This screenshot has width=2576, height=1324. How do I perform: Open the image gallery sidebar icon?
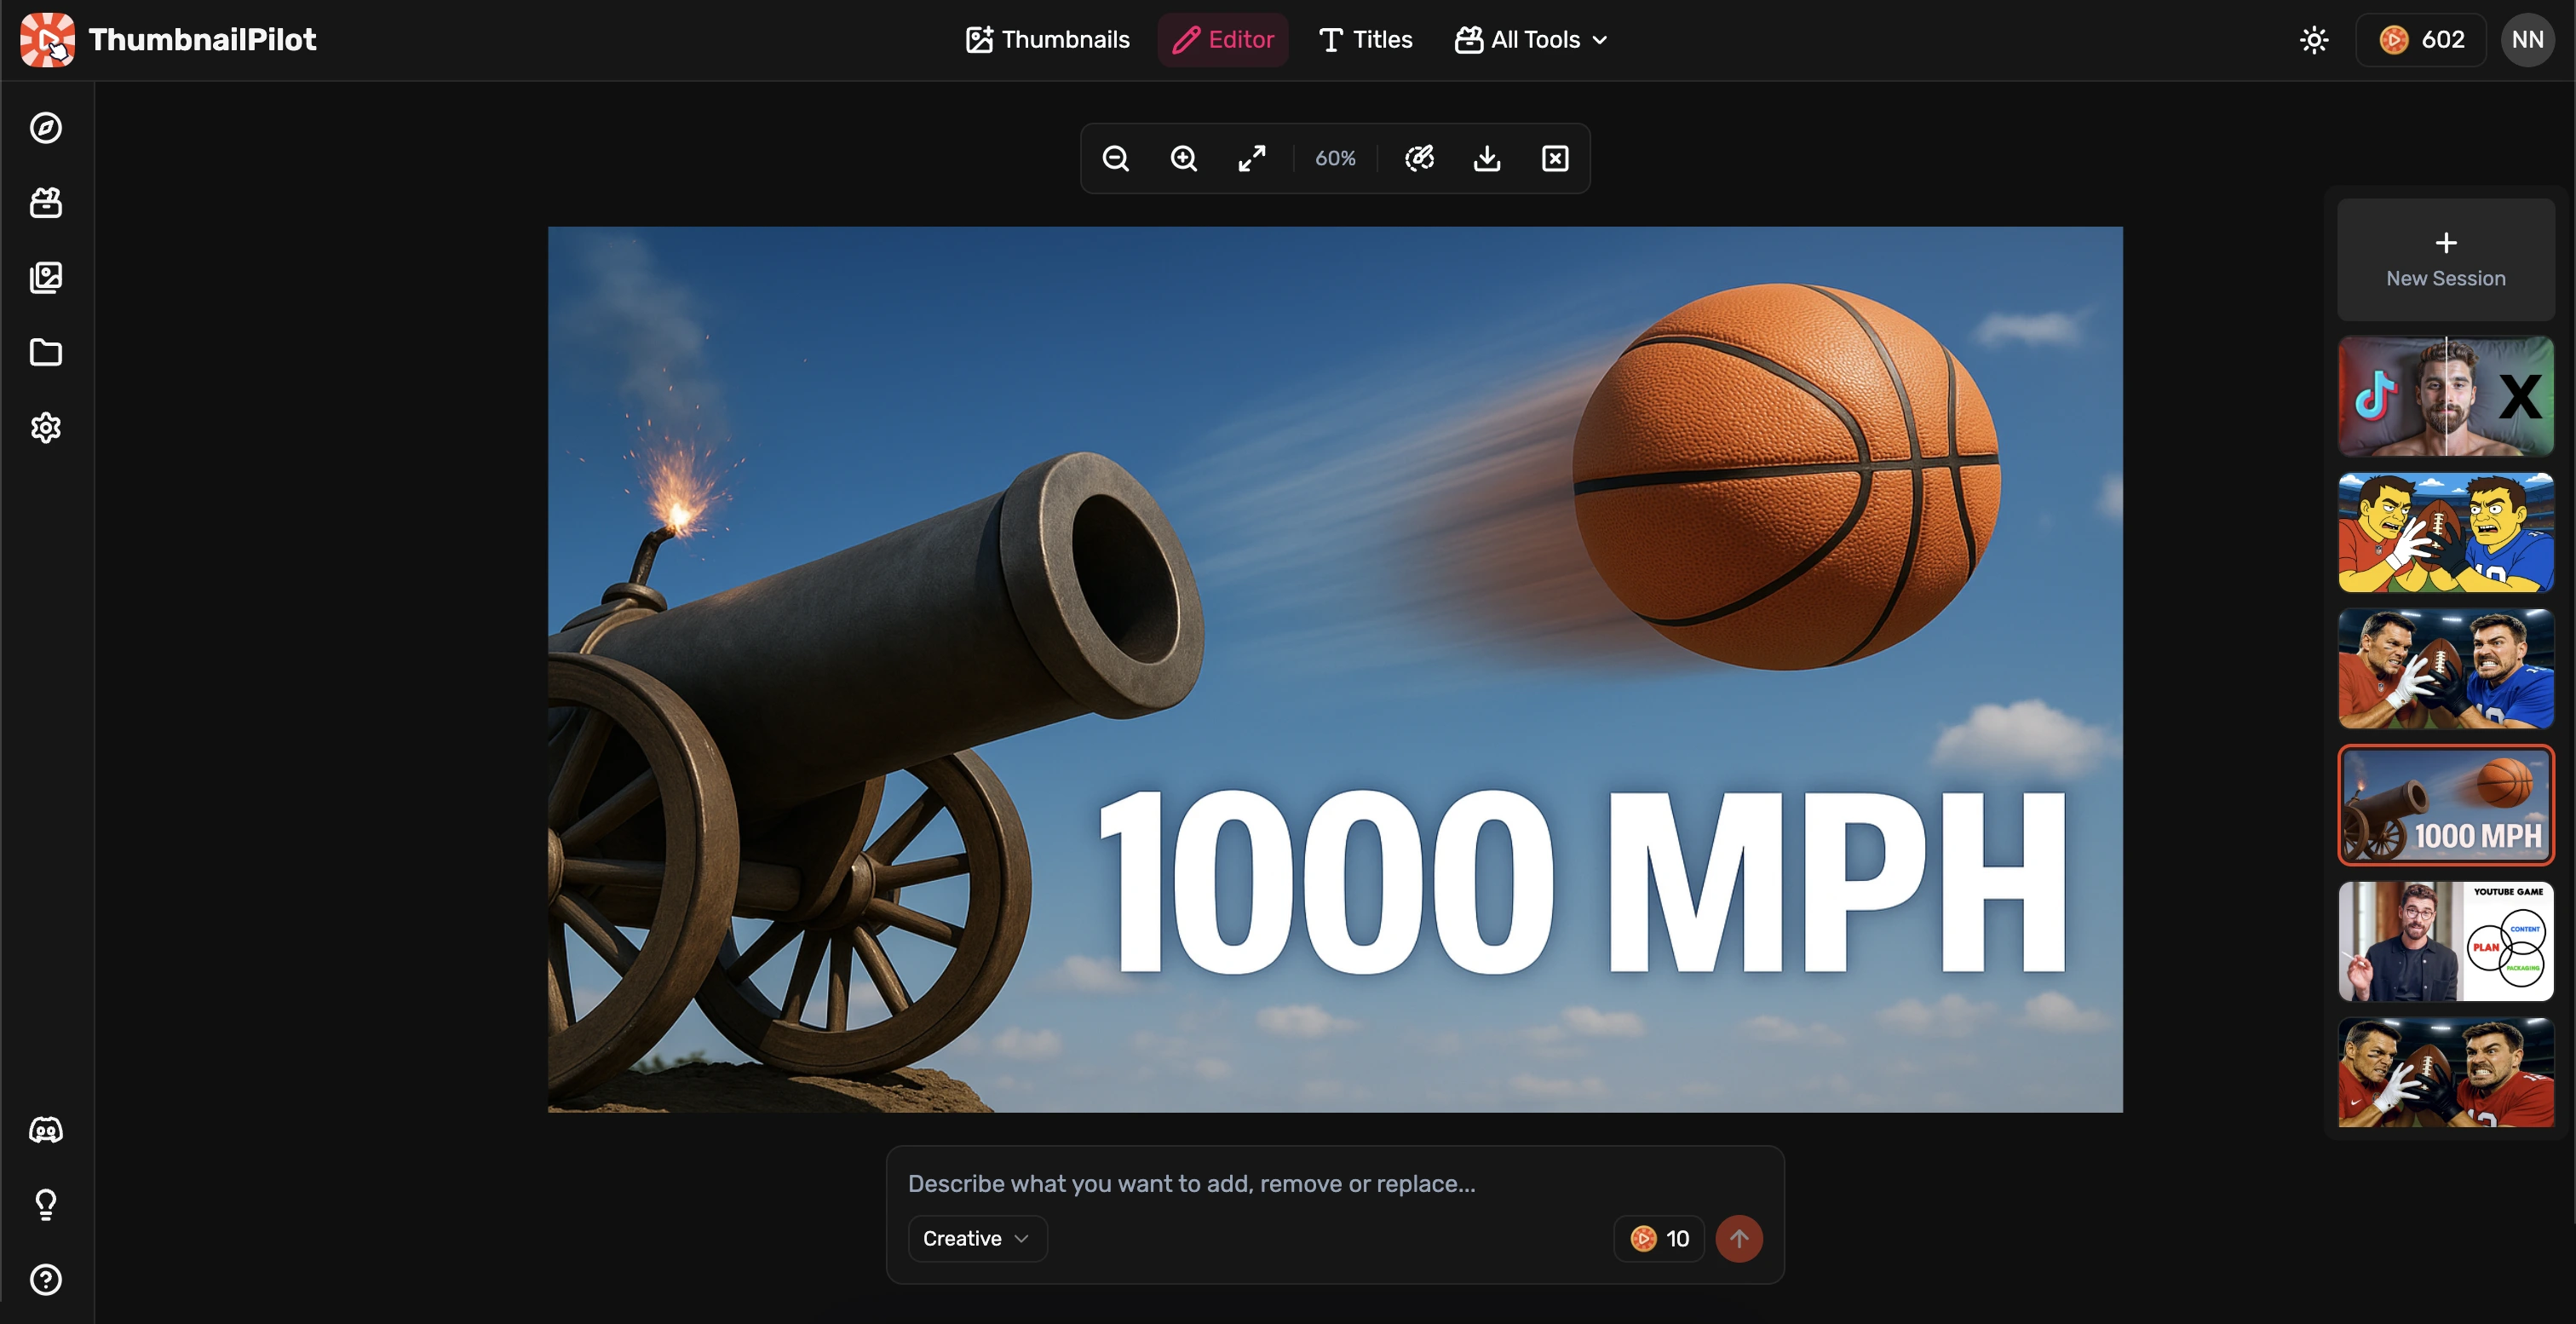46,277
